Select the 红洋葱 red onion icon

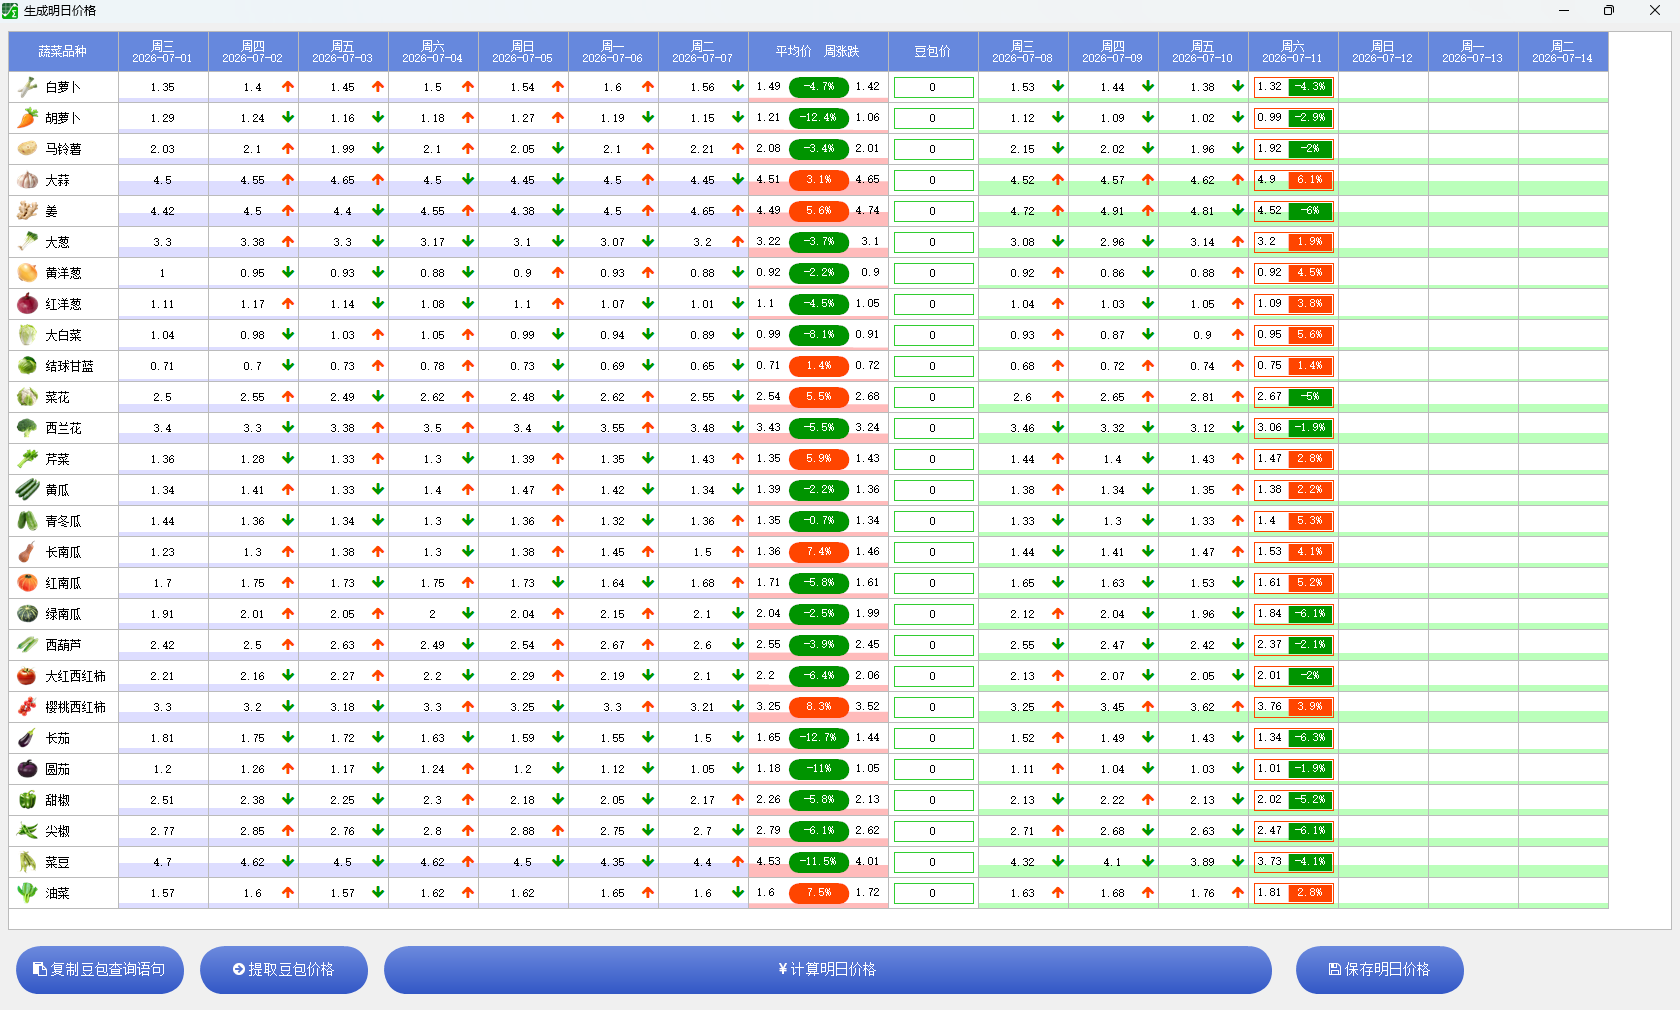tap(27, 304)
